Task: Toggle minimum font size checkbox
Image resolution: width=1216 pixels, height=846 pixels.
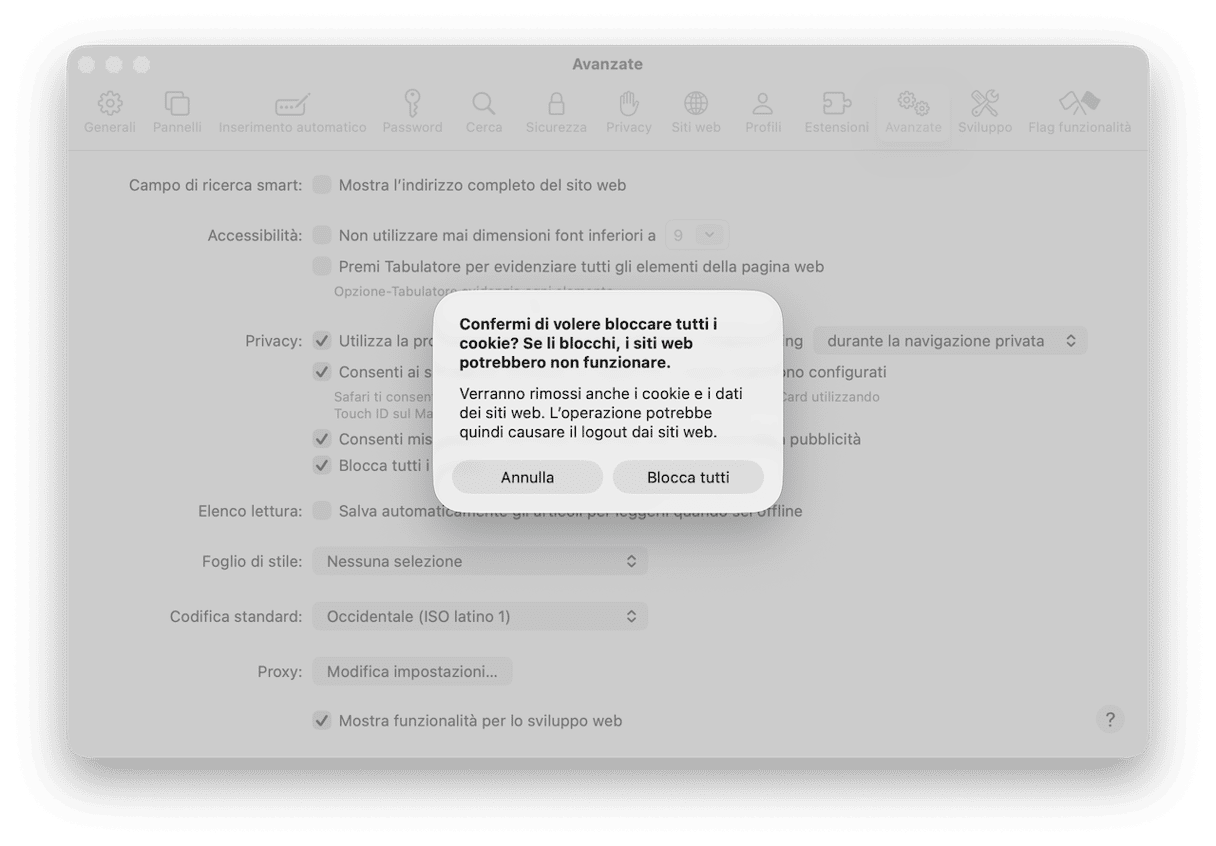Action: (322, 235)
